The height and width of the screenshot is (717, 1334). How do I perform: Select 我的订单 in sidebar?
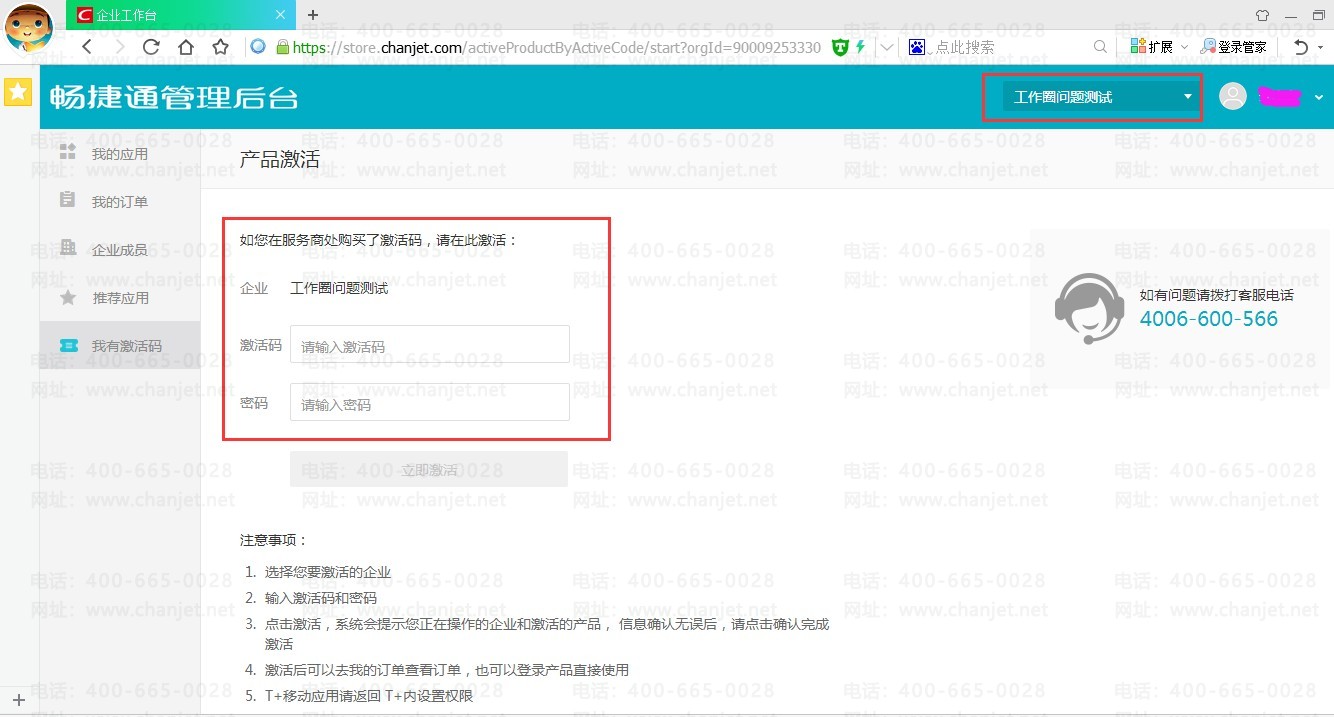tap(120, 202)
